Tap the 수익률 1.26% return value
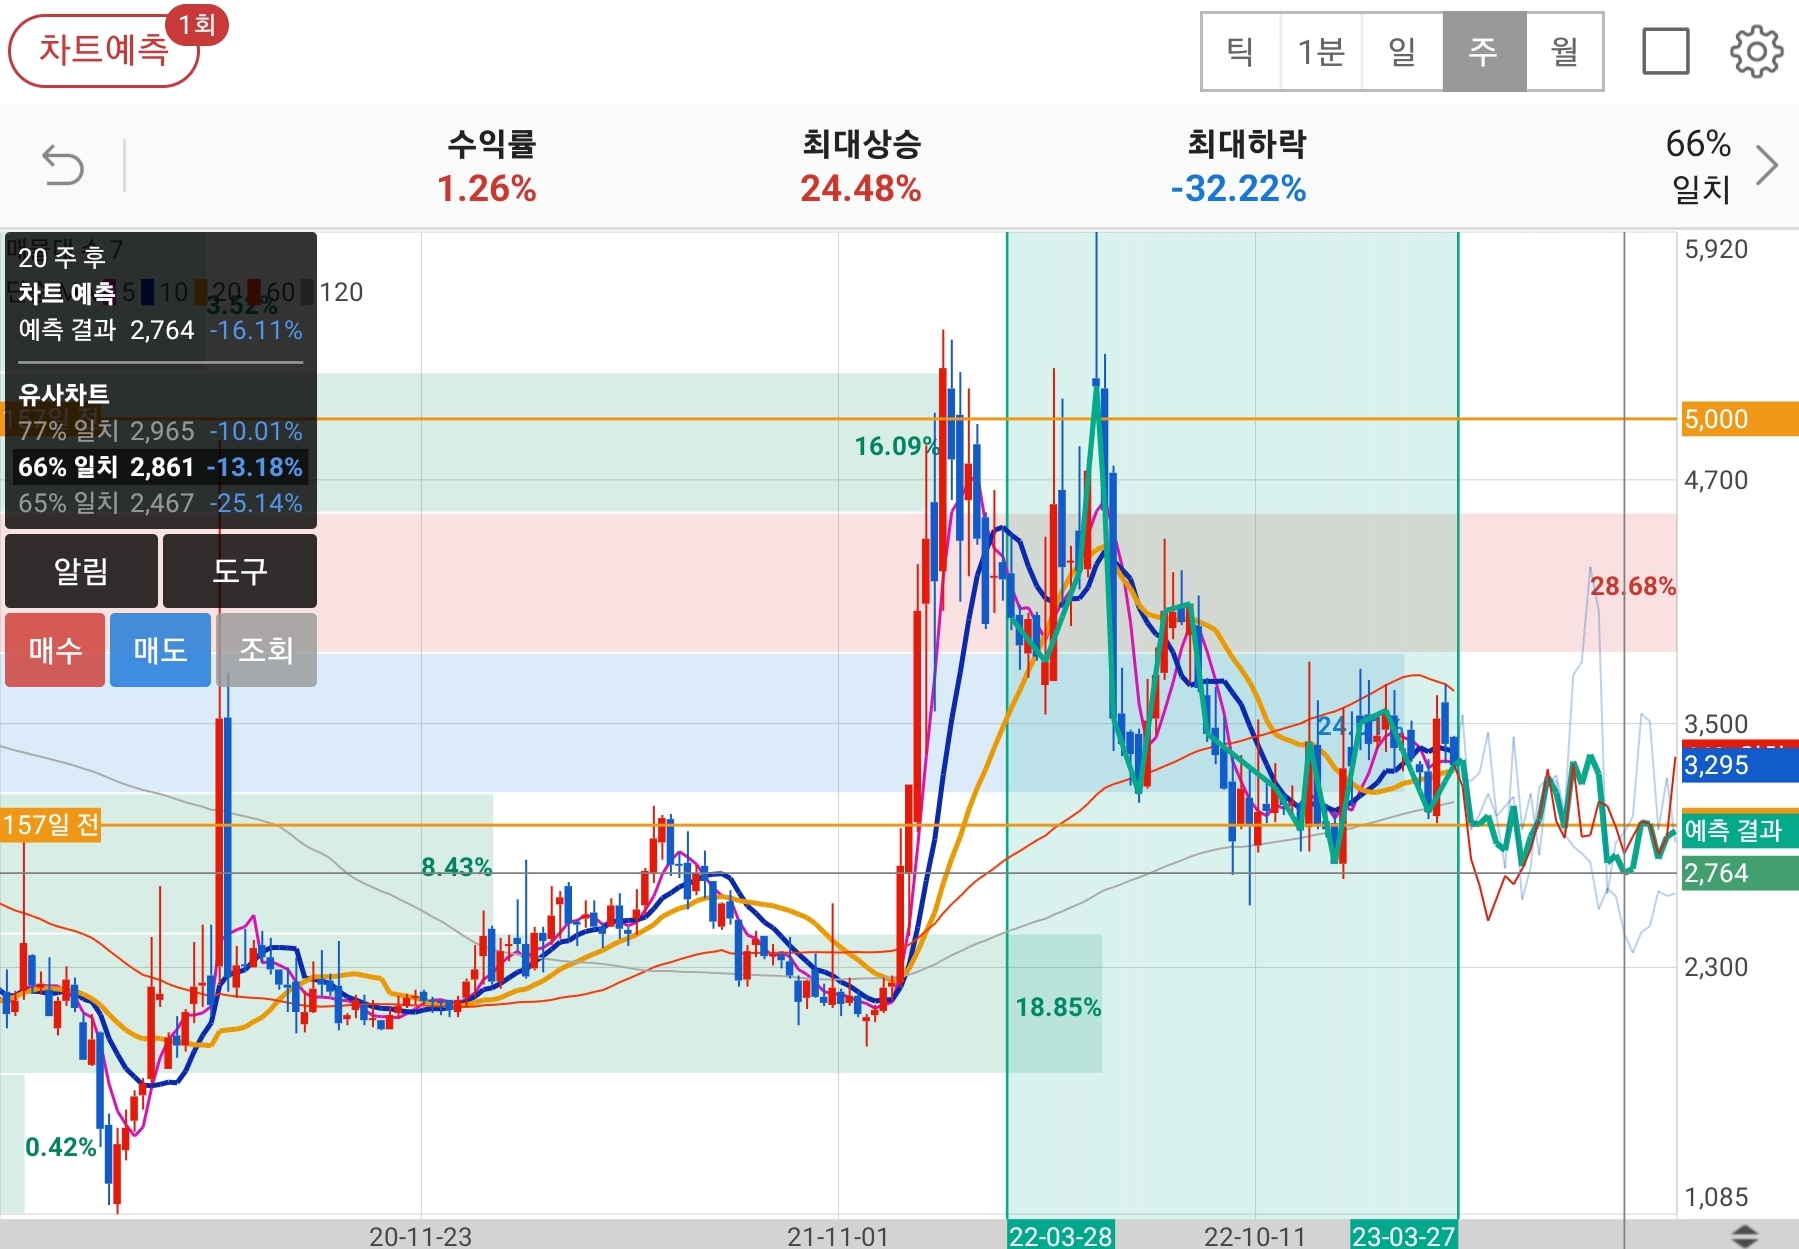 click(x=487, y=188)
